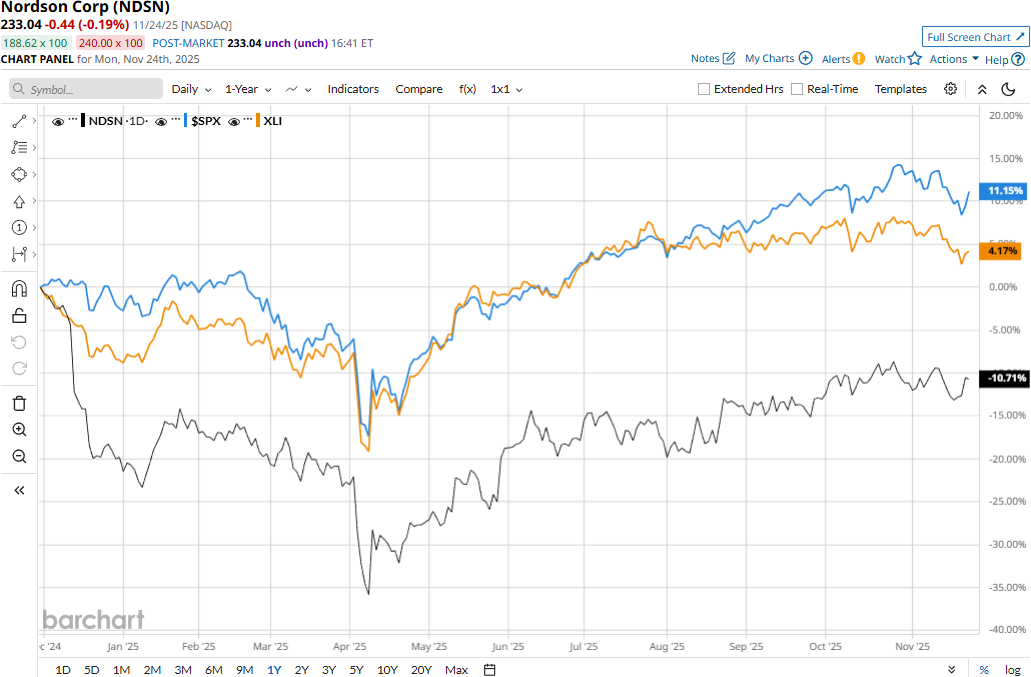Open the Full Screen Chart
The width and height of the screenshot is (1031, 677).
975,37
